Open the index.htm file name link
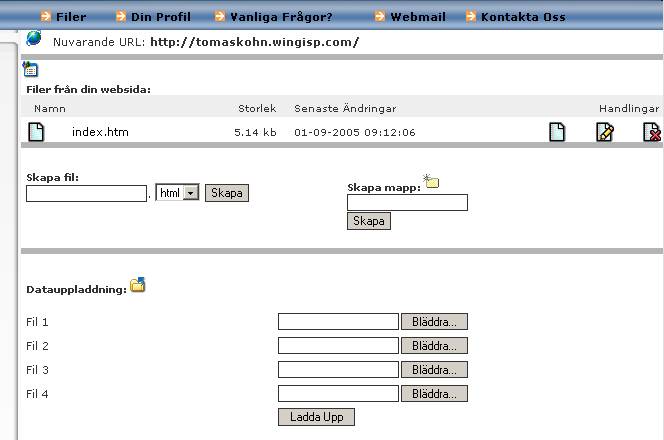 tap(100, 132)
